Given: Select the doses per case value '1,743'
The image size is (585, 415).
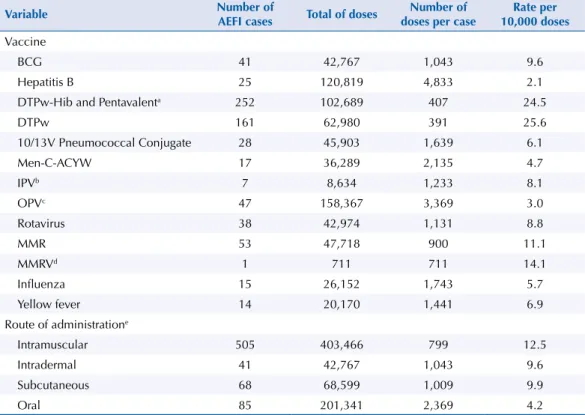Looking at the screenshot, I should pos(438,284).
